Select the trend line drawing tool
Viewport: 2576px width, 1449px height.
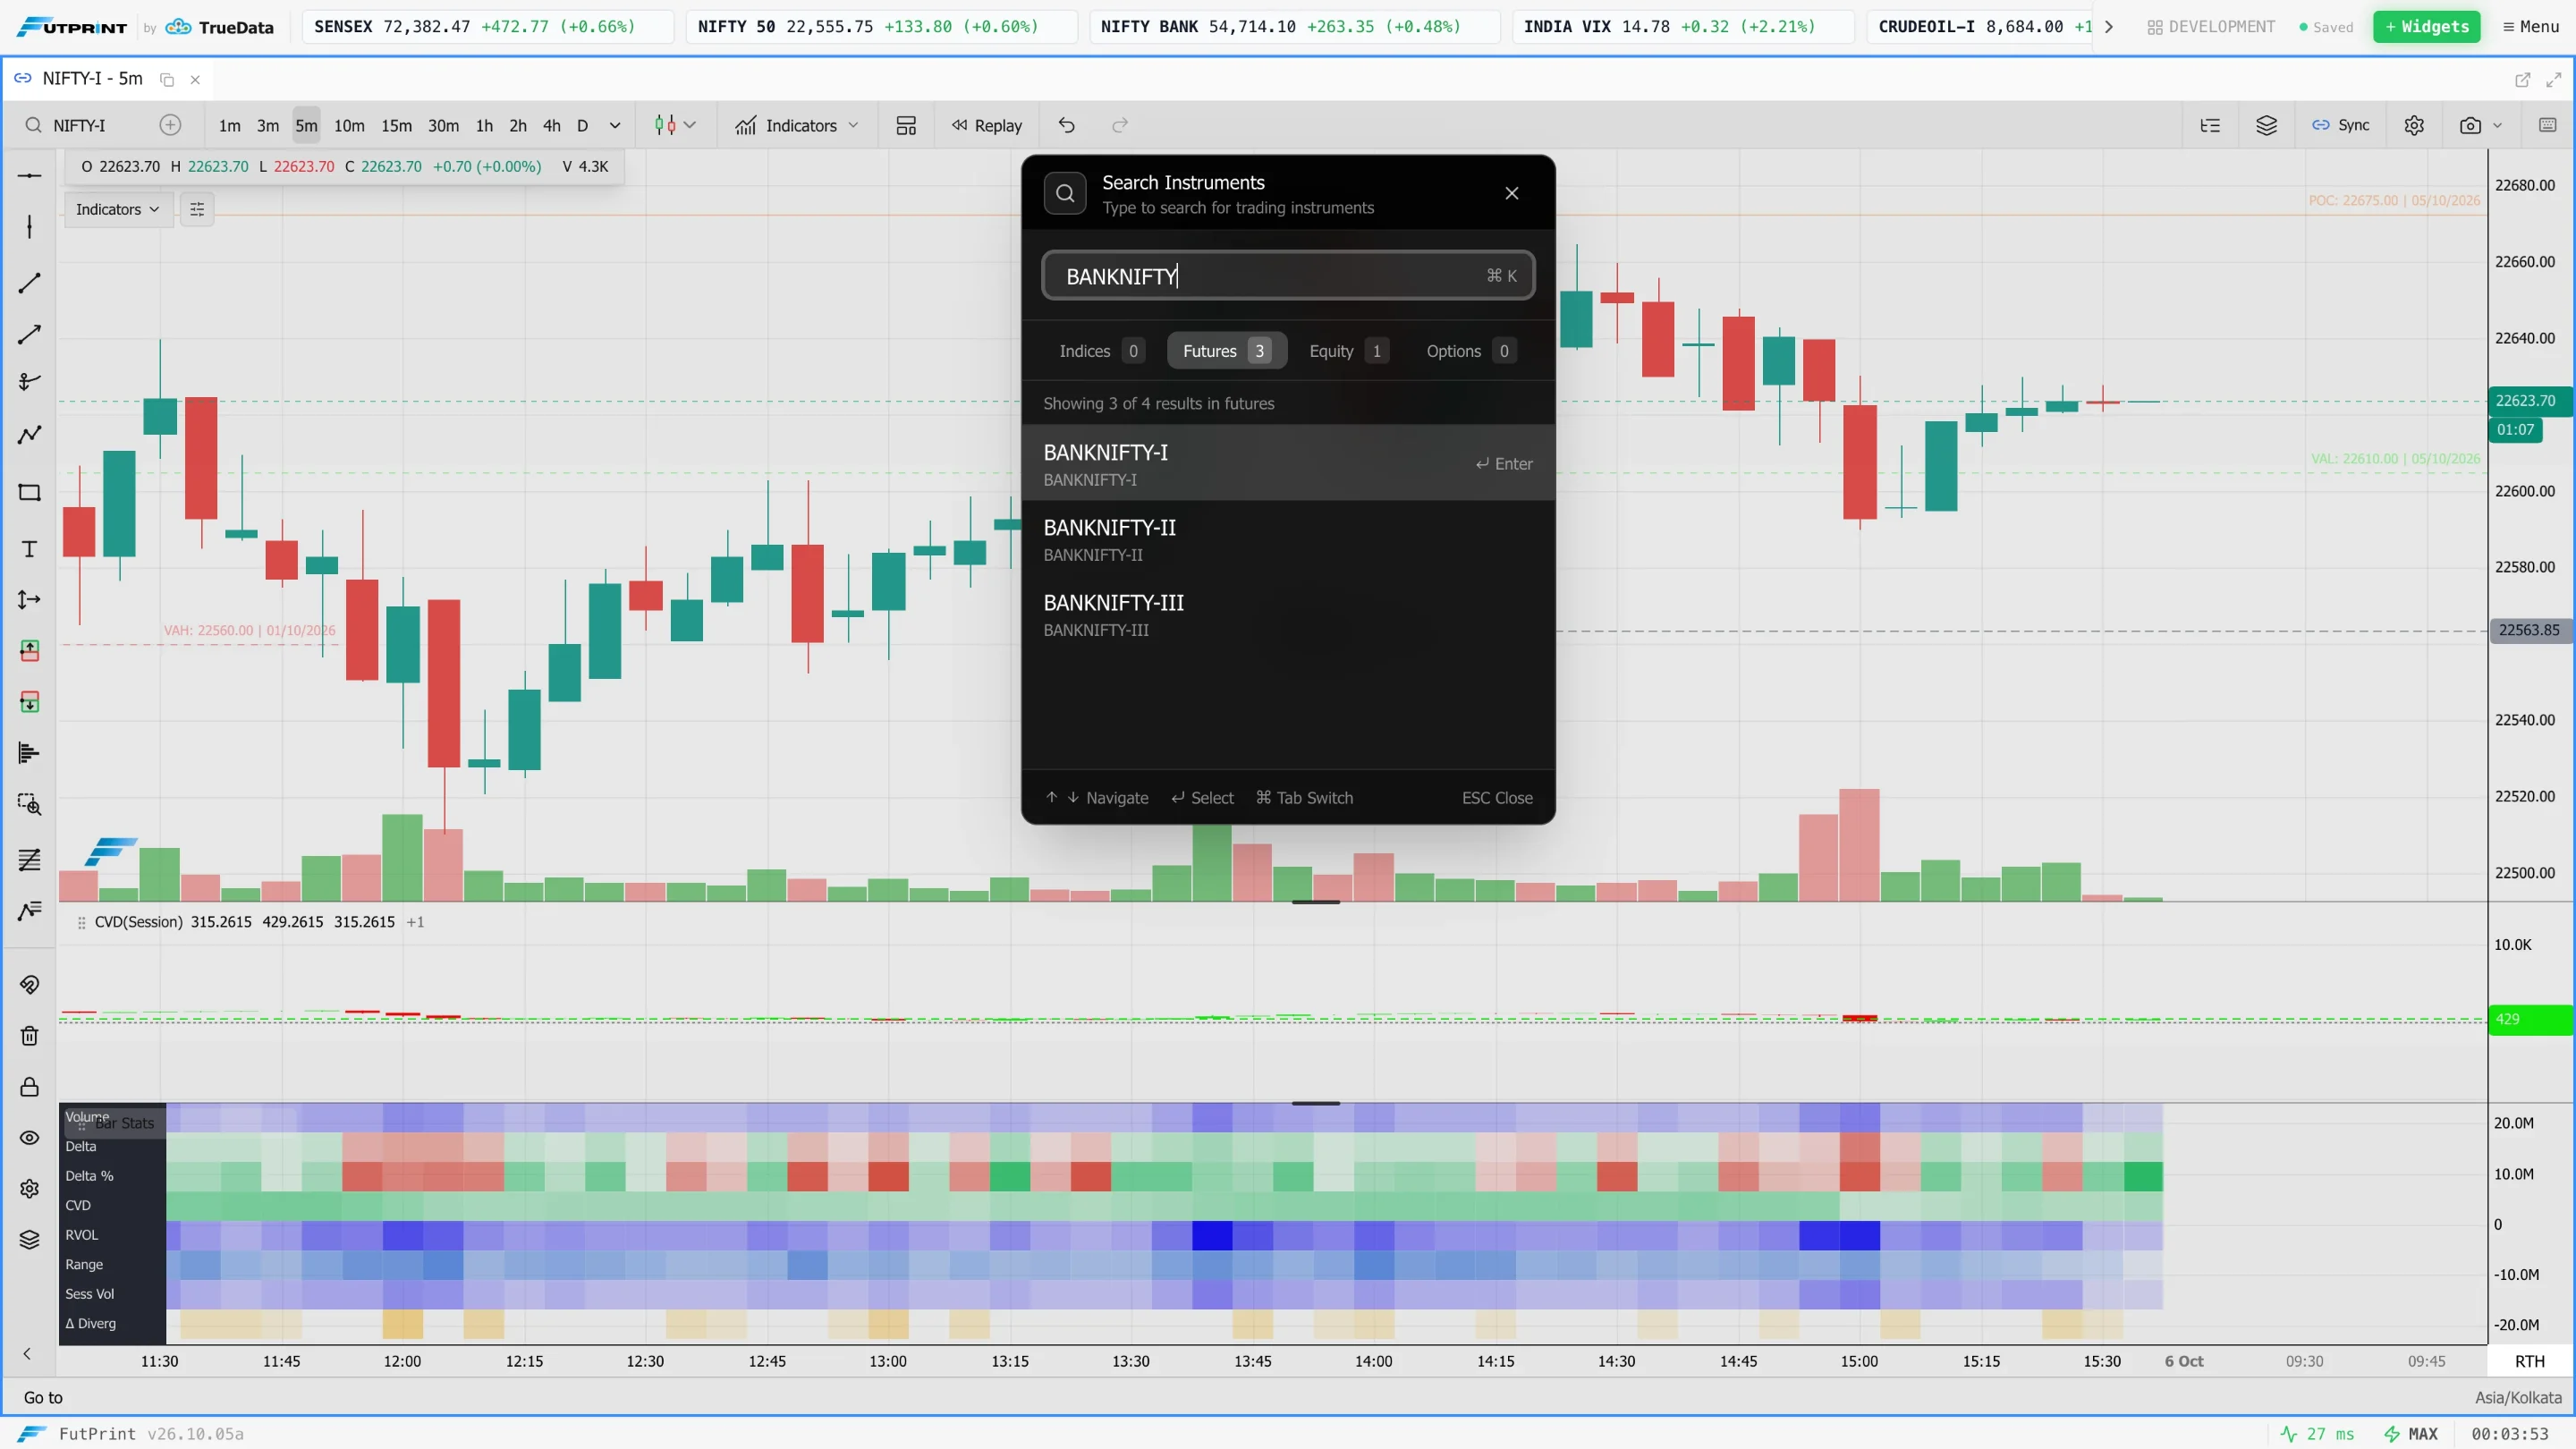(29, 283)
